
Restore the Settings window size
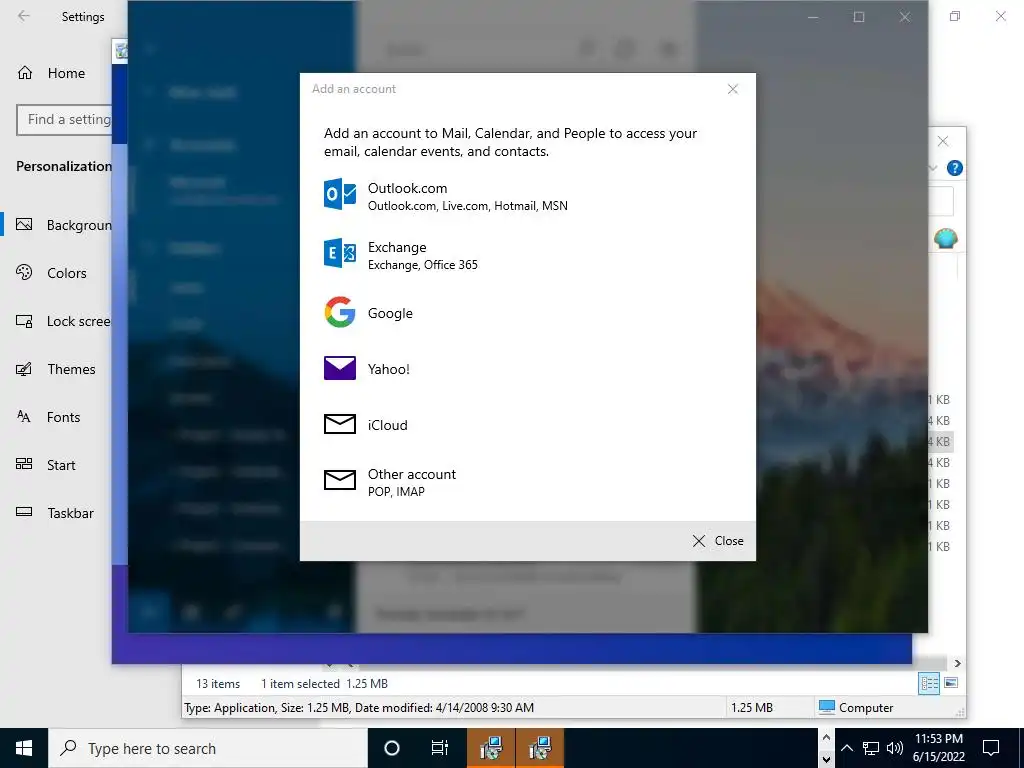955,16
